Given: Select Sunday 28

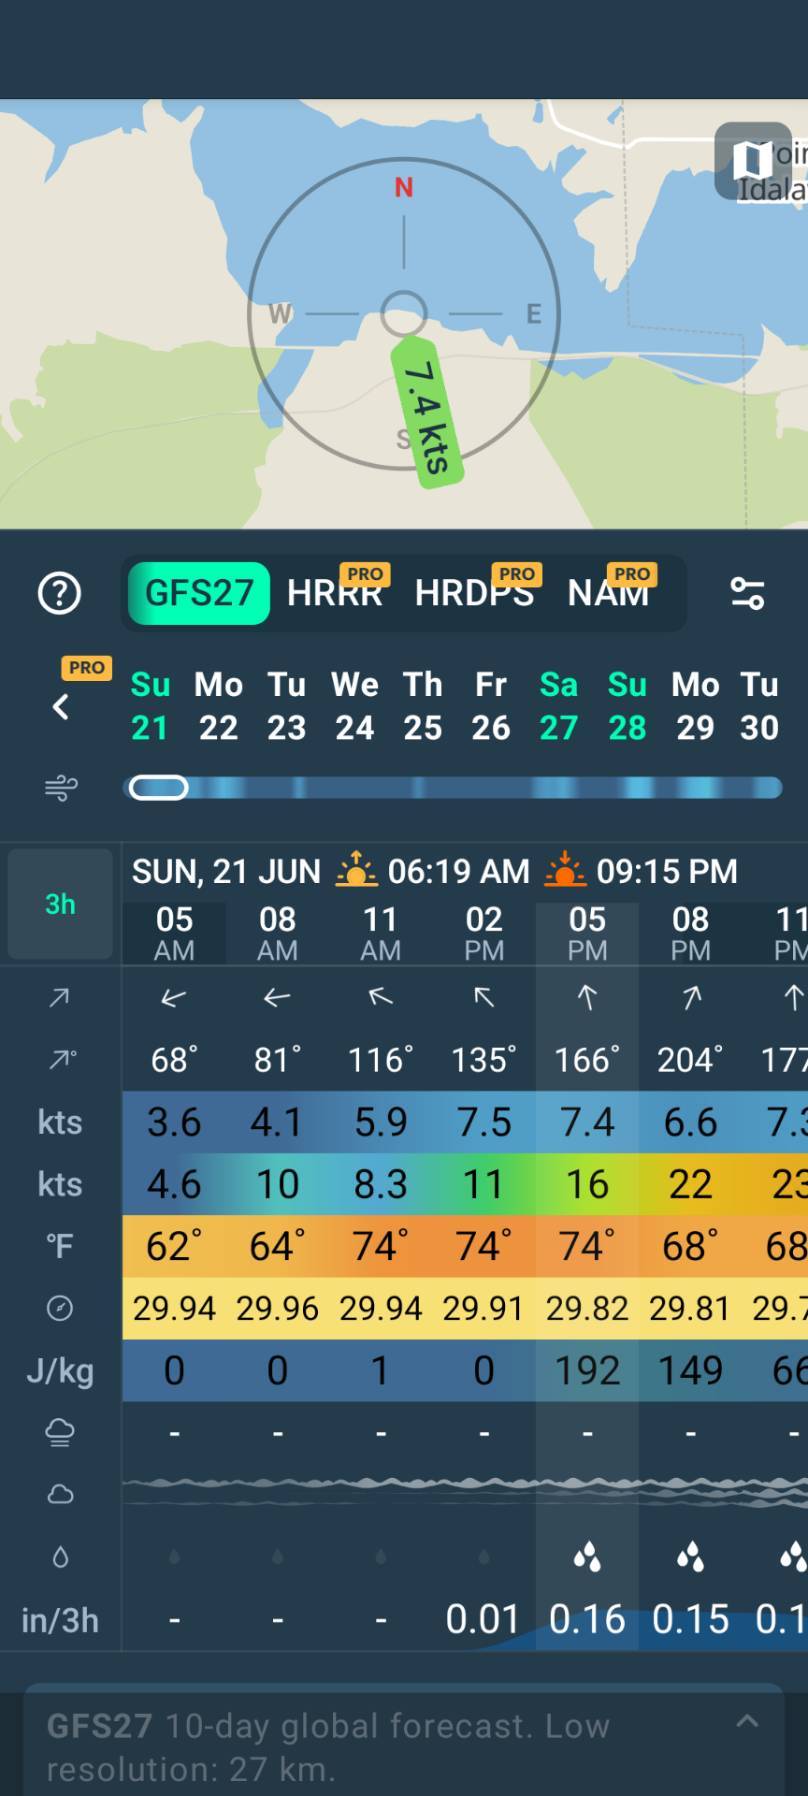Looking at the screenshot, I should (x=627, y=706).
